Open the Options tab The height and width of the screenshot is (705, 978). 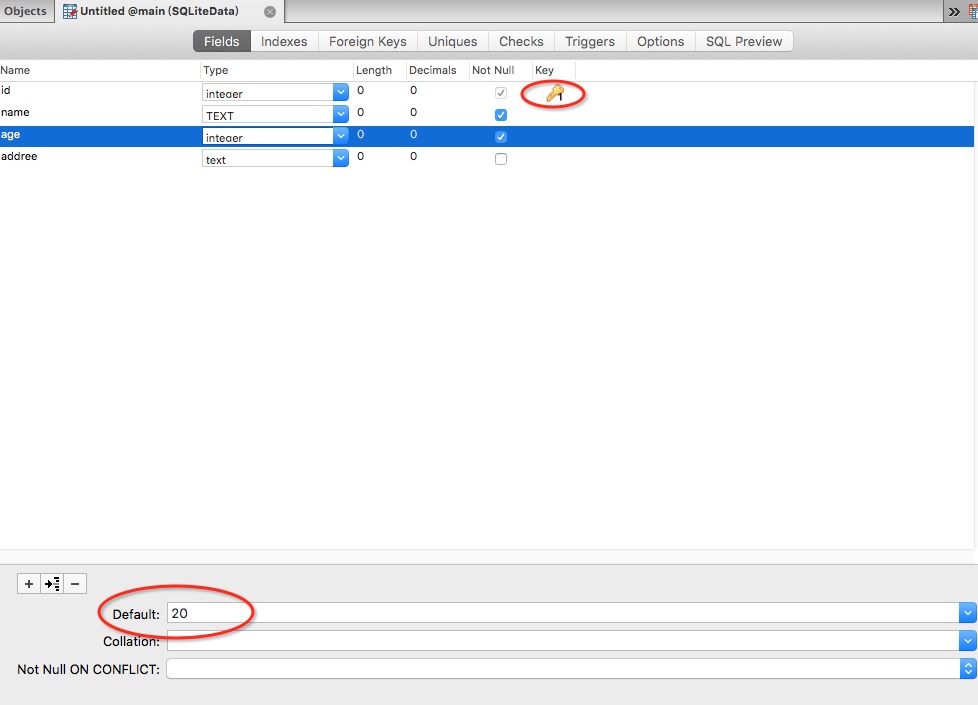tap(660, 41)
